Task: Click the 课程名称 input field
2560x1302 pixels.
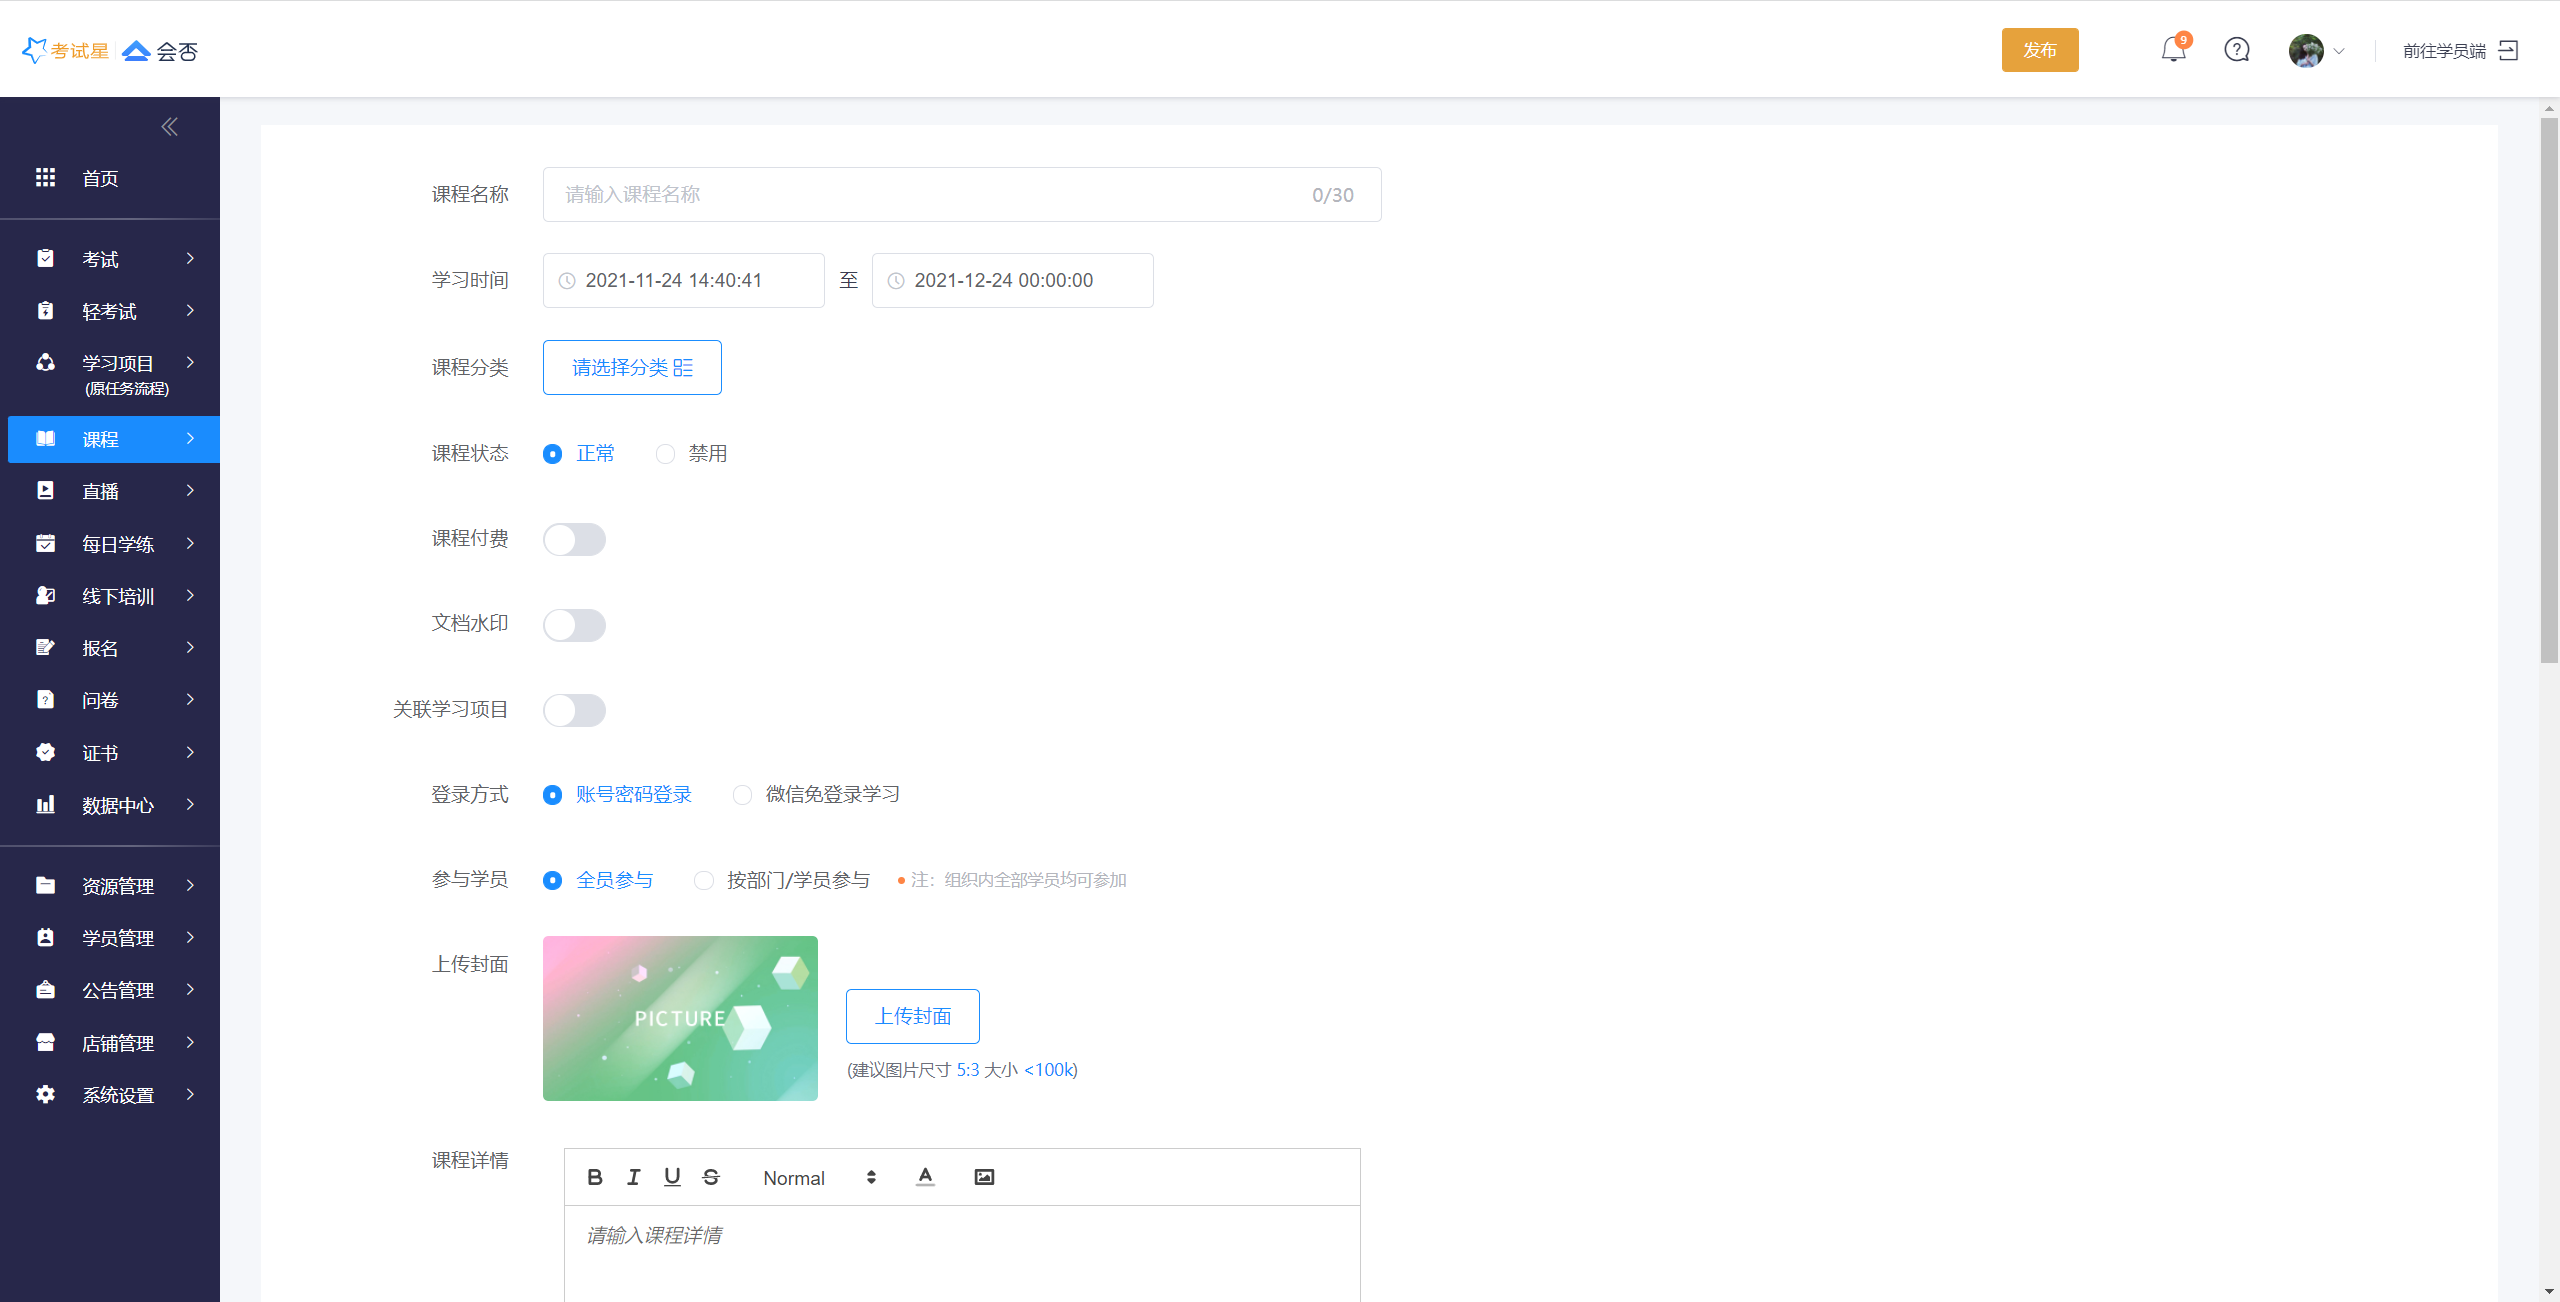Action: tap(930, 195)
